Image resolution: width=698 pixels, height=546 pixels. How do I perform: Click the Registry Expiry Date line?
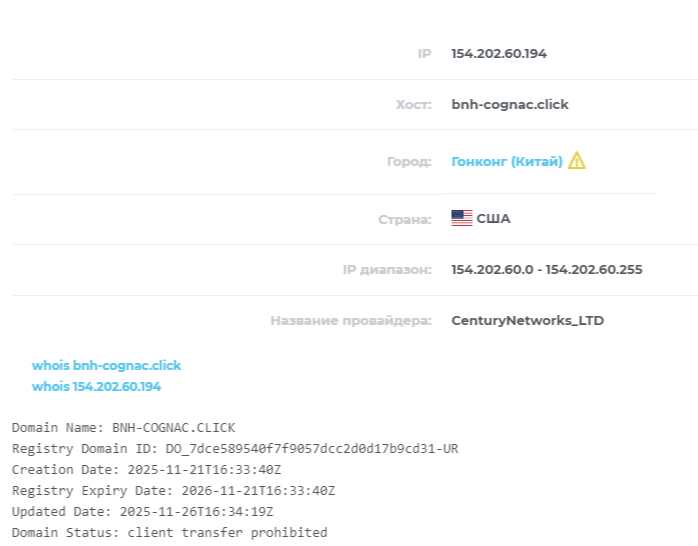coord(173,490)
